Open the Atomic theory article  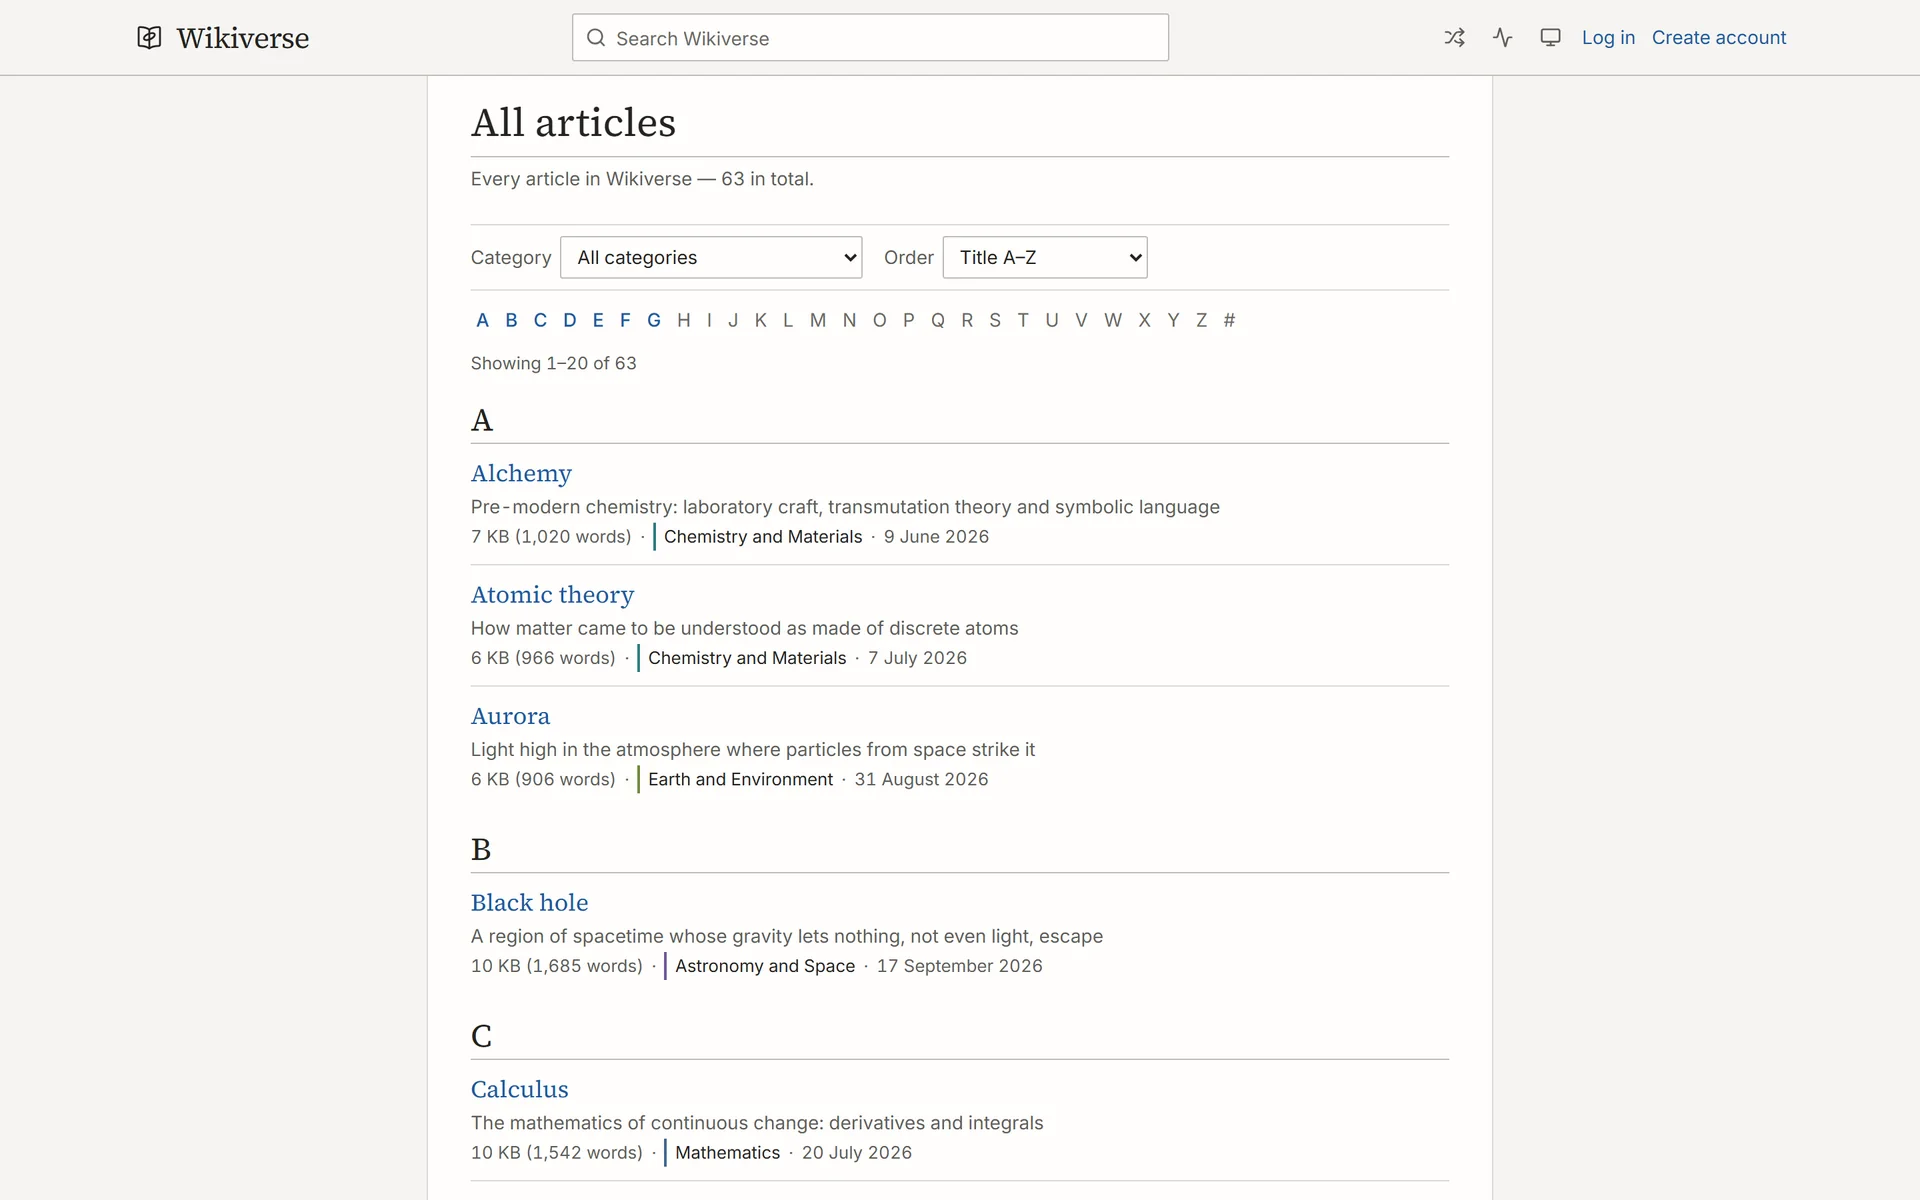(552, 594)
